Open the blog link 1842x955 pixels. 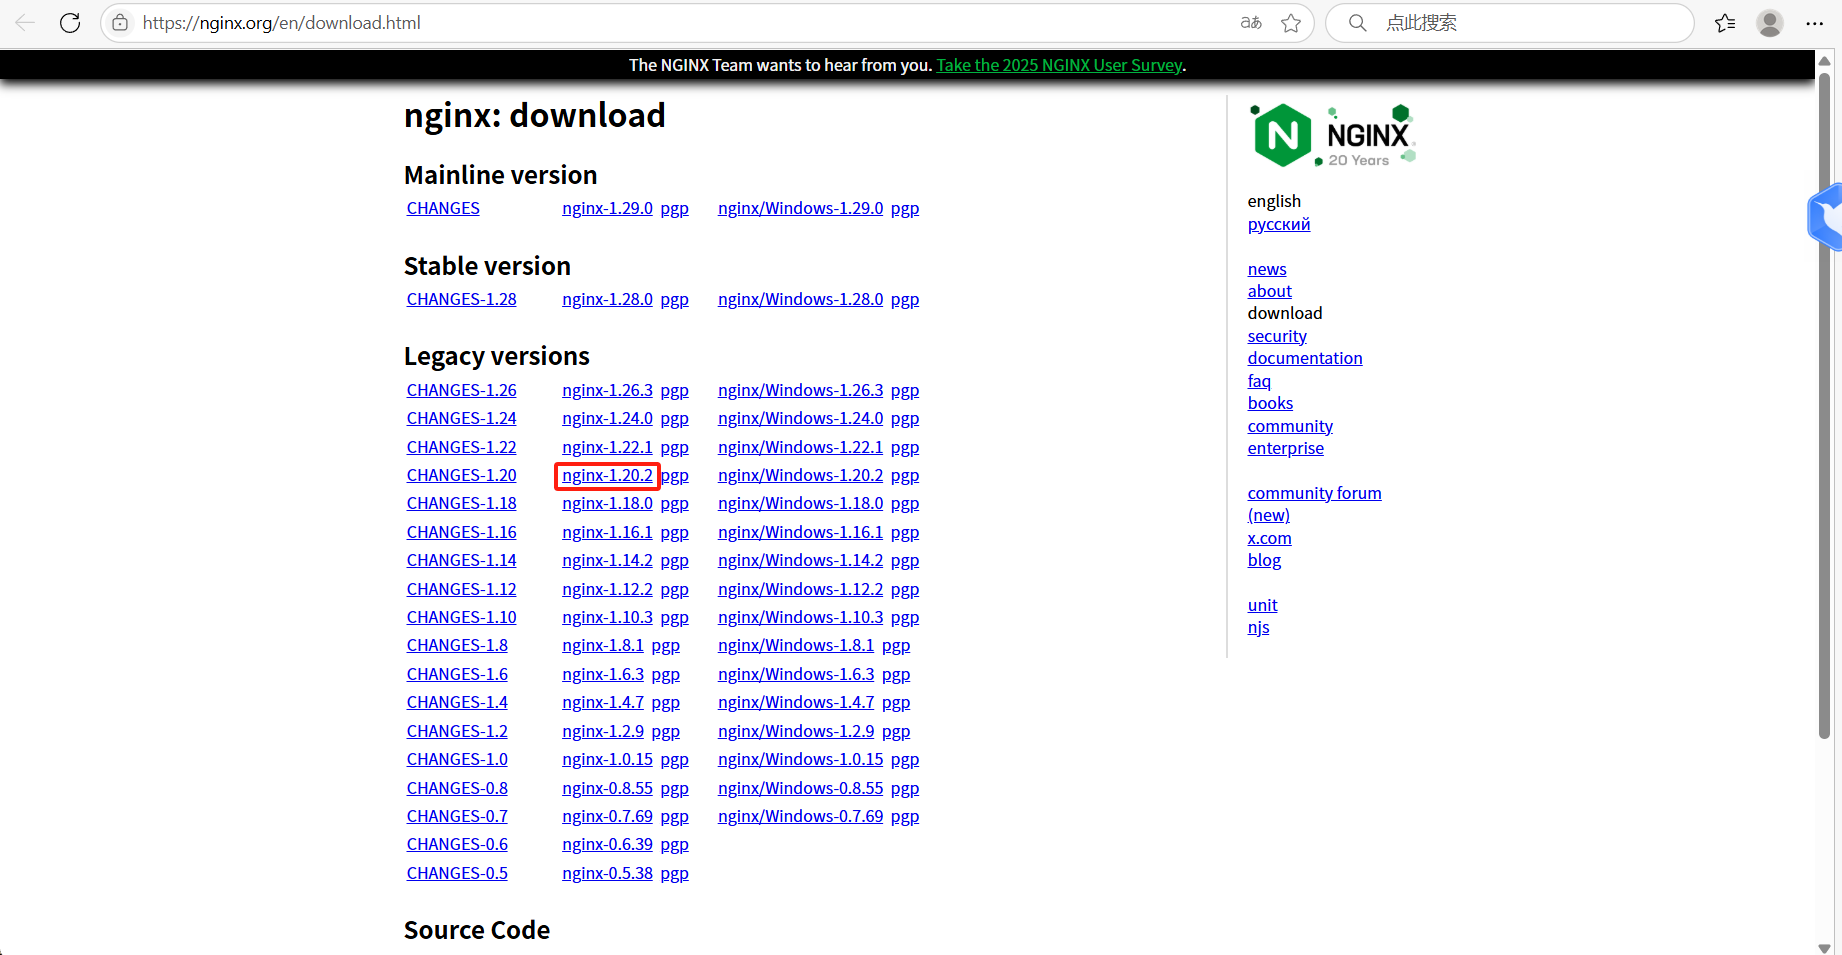point(1264,560)
